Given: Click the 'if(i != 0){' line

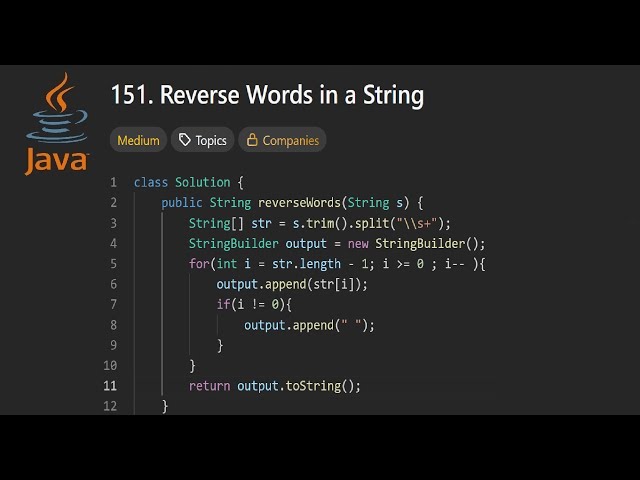Looking at the screenshot, I should point(254,304).
